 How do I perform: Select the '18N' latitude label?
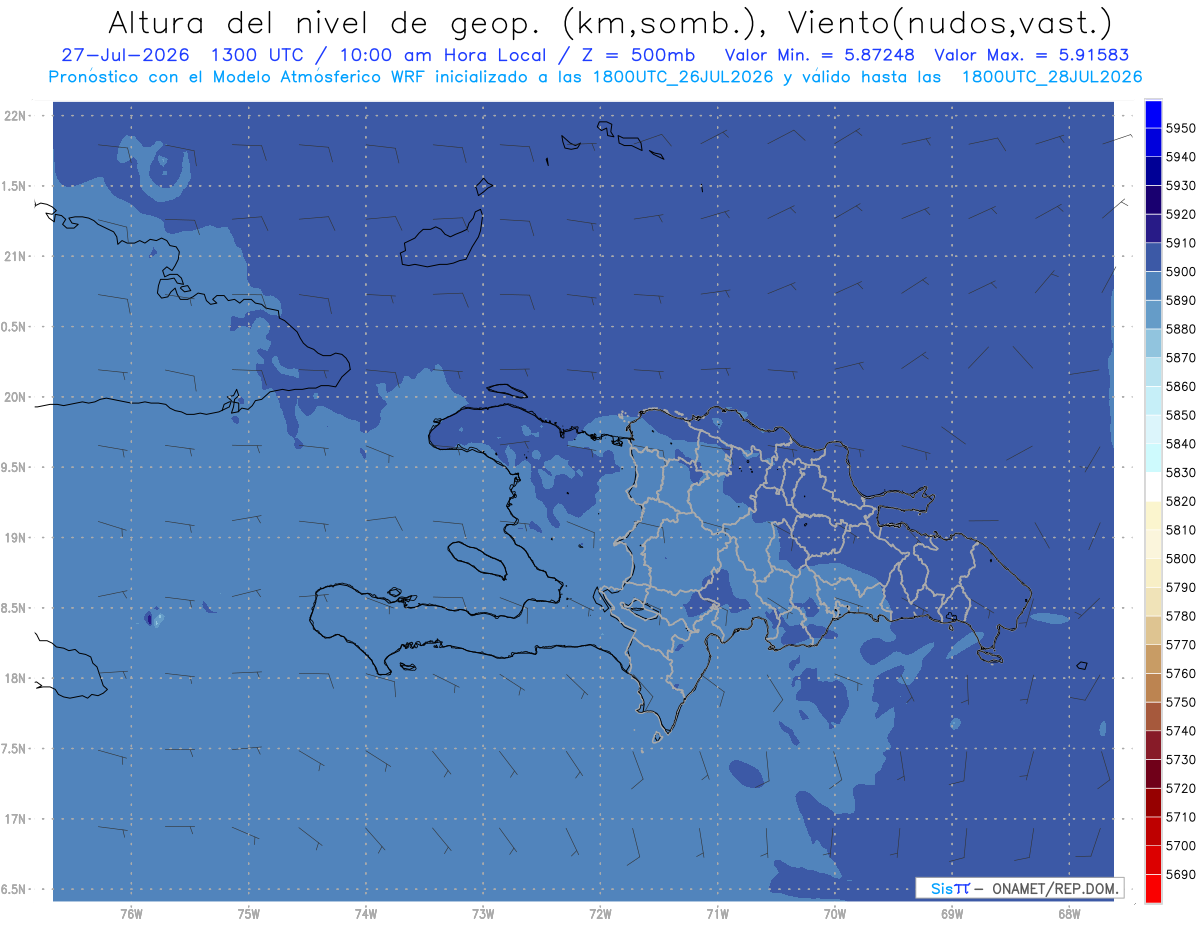(17, 678)
